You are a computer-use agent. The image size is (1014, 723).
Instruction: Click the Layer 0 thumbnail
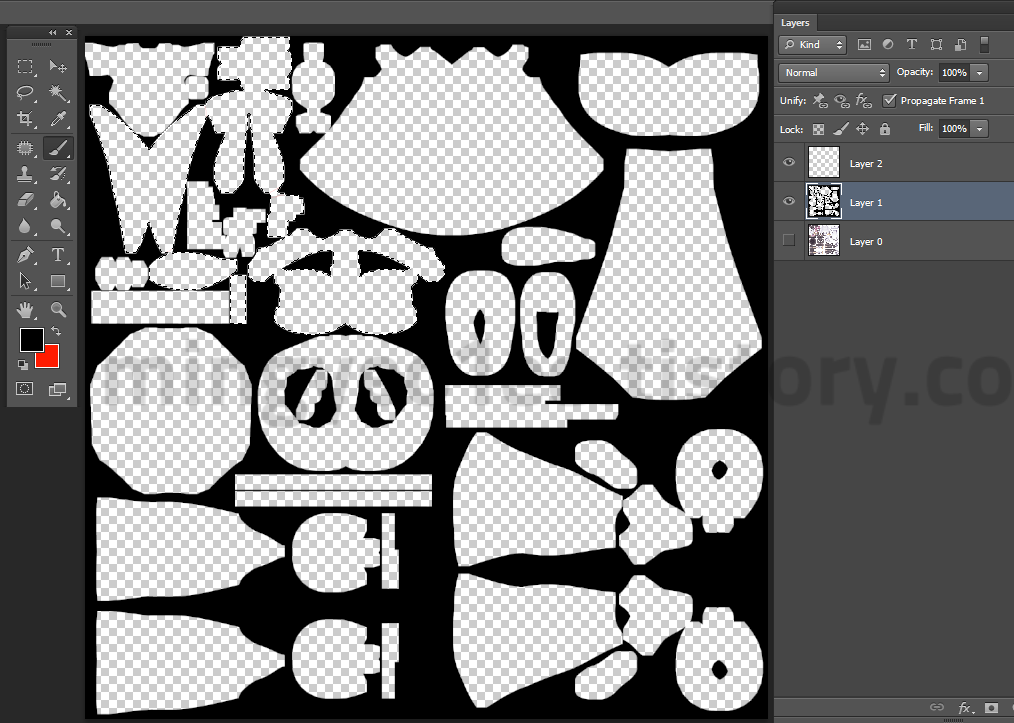[x=824, y=240]
